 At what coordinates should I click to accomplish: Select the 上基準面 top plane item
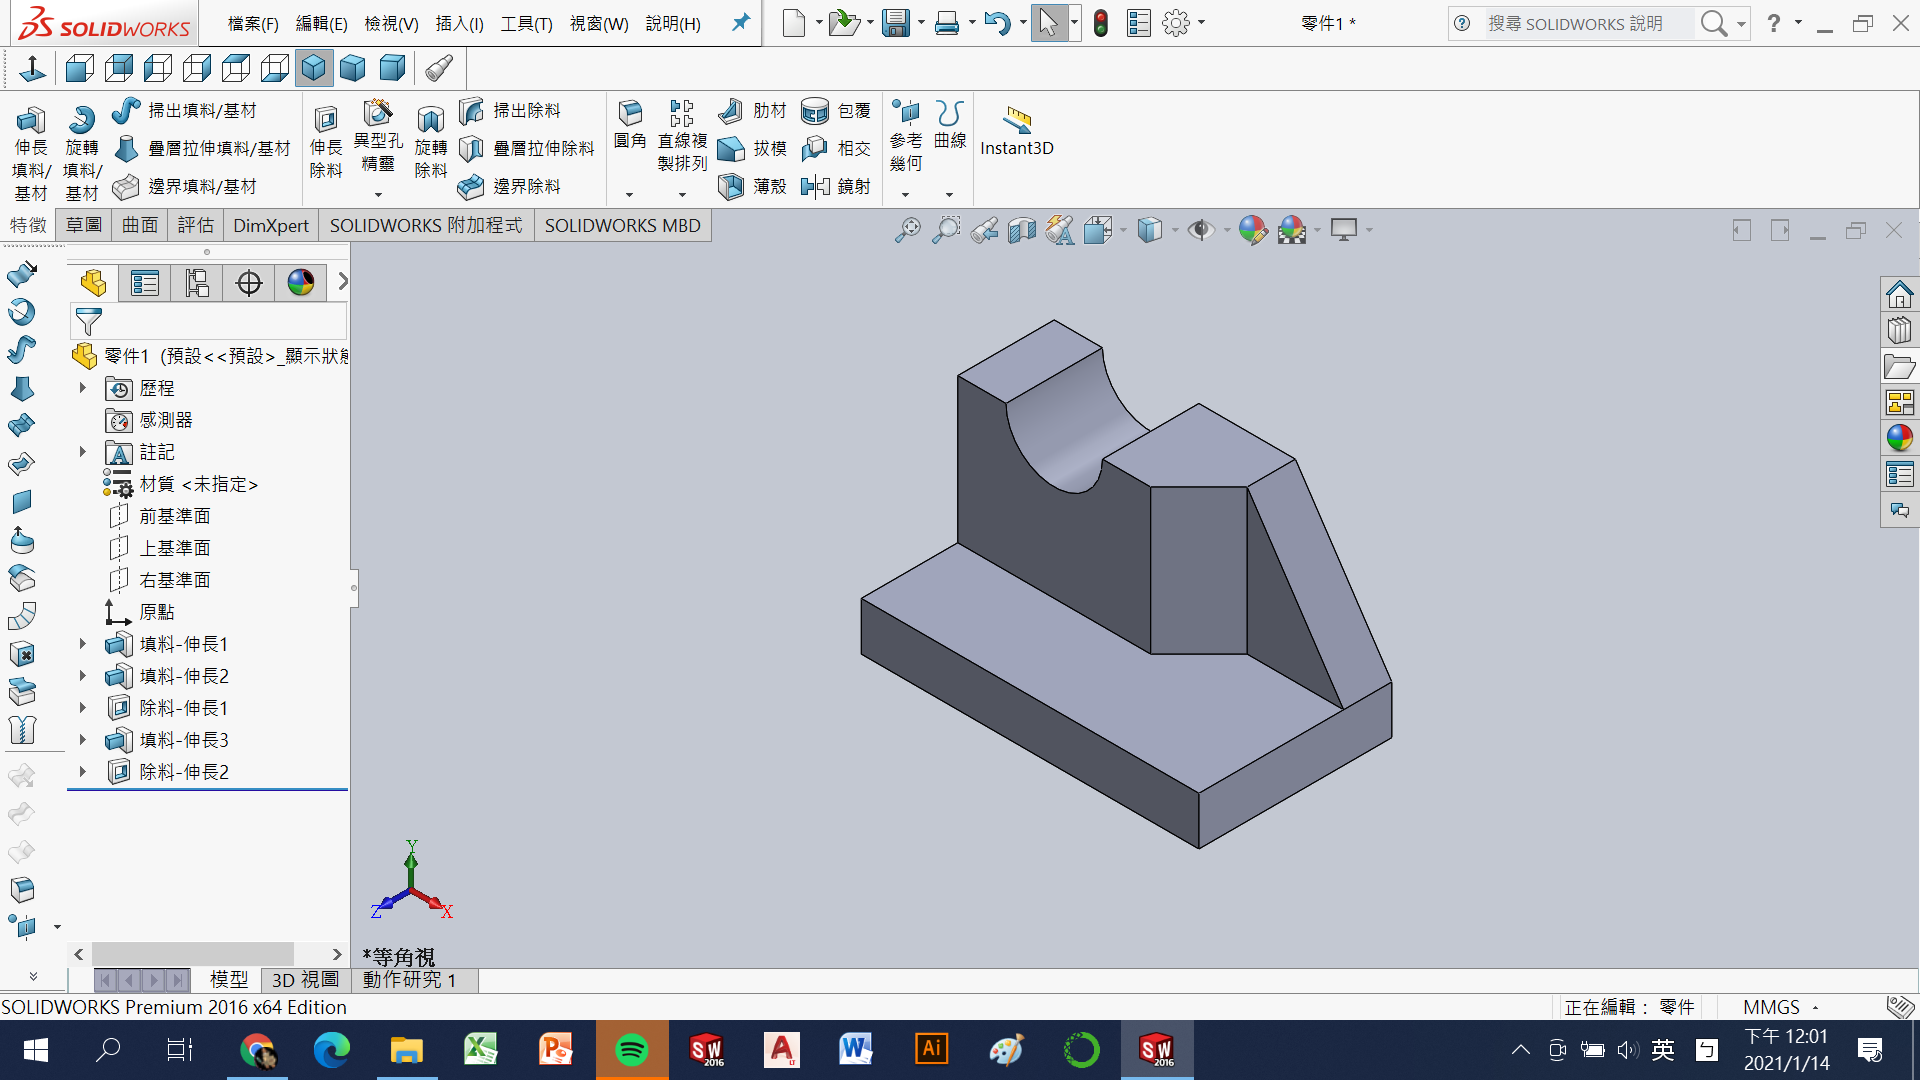coord(175,548)
